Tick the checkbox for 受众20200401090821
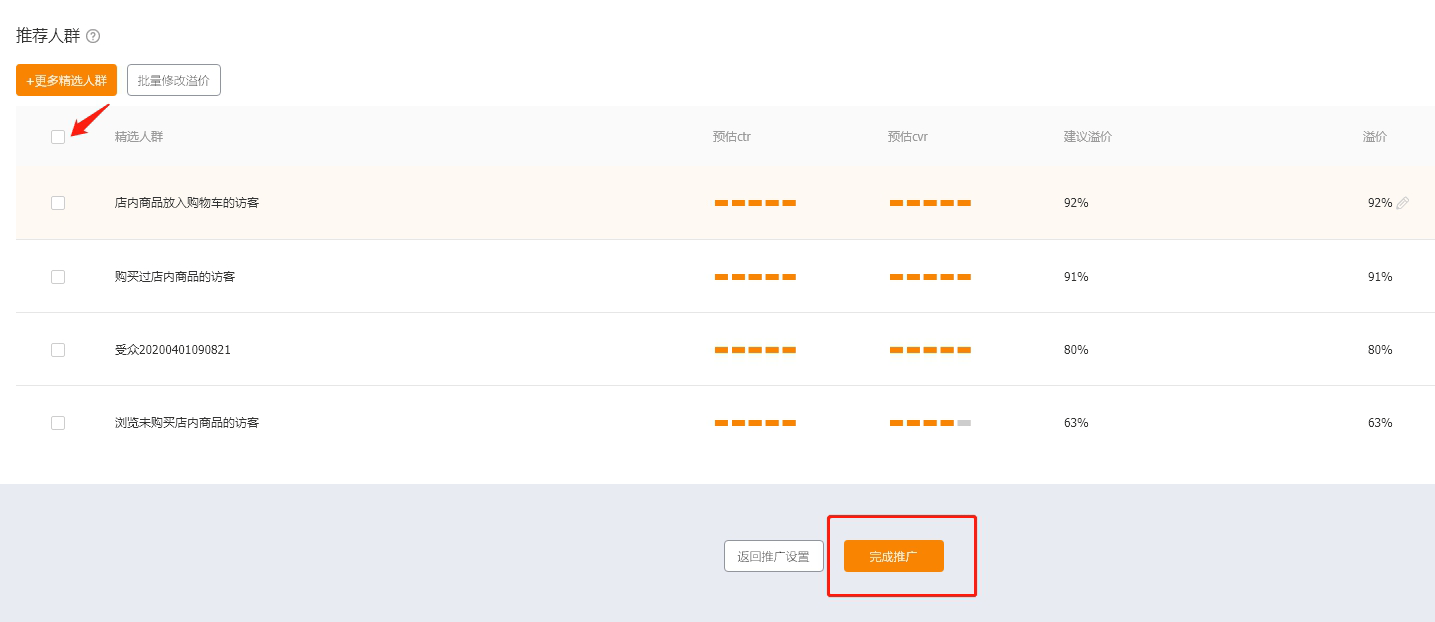 tap(58, 350)
